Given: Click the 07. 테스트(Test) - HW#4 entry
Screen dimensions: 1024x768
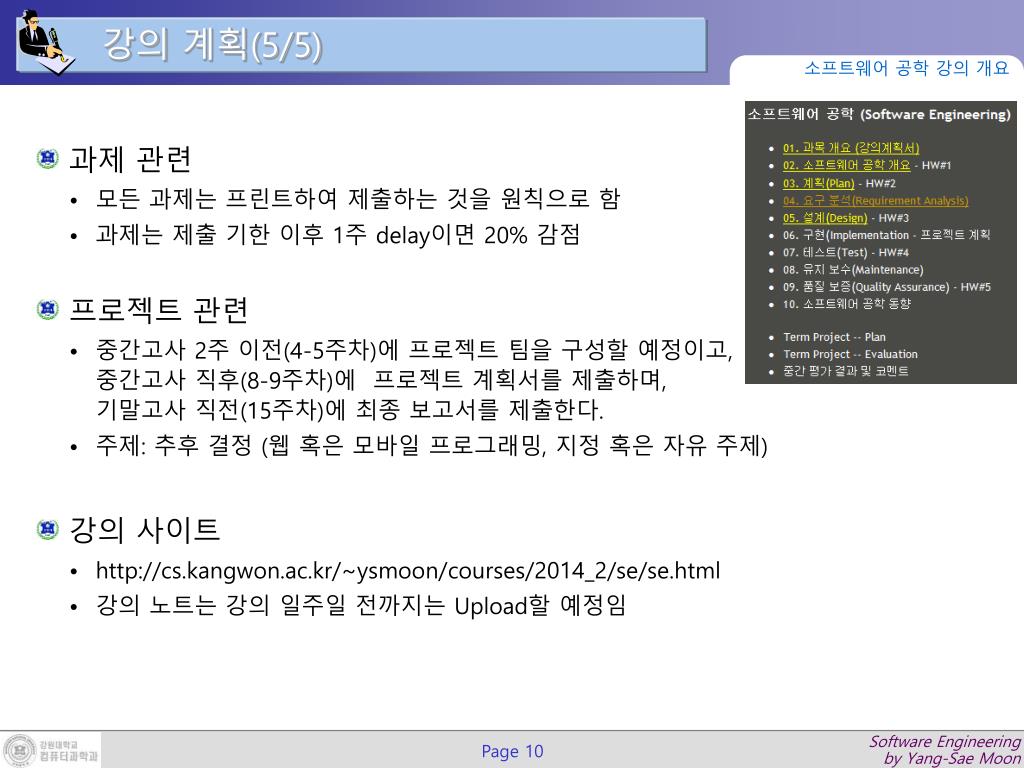Looking at the screenshot, I should [x=846, y=252].
